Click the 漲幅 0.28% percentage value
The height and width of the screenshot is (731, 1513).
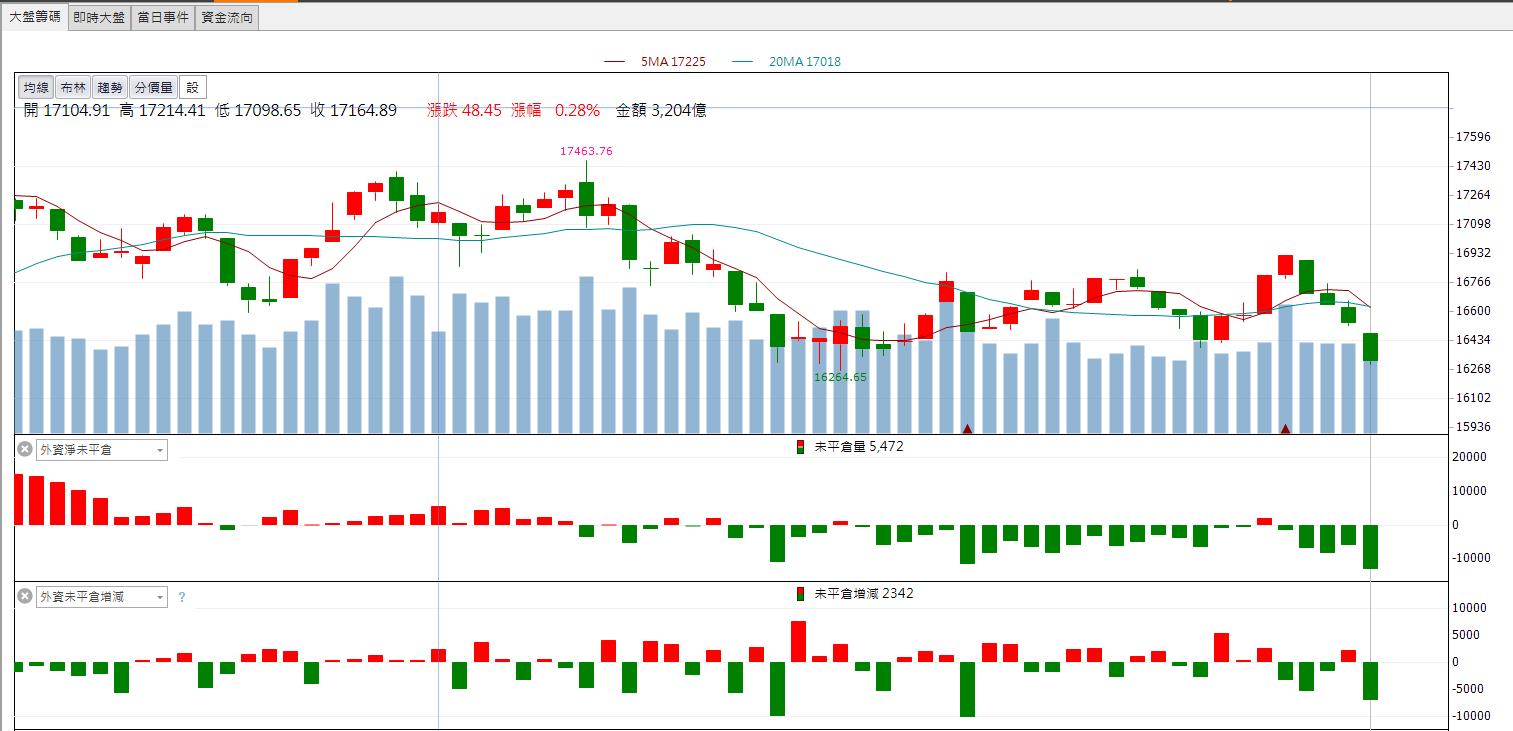click(x=556, y=111)
